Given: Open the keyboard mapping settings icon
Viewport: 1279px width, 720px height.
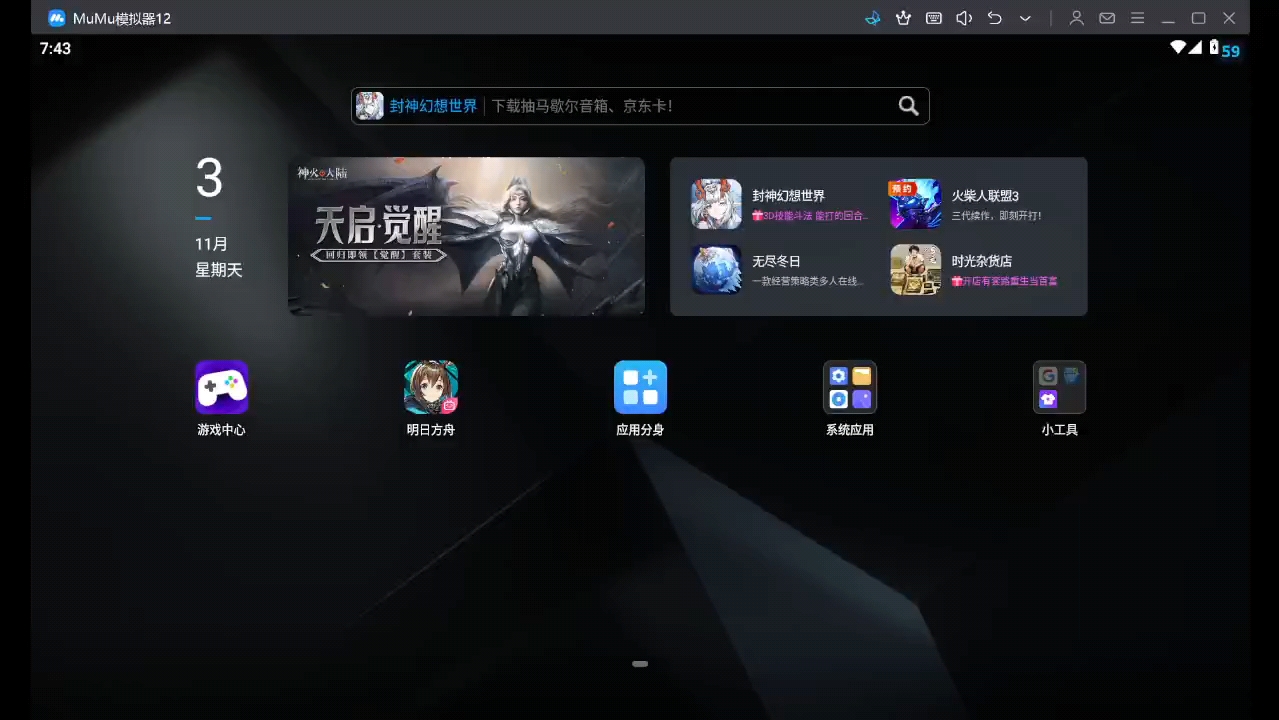Looking at the screenshot, I should tap(933, 18).
